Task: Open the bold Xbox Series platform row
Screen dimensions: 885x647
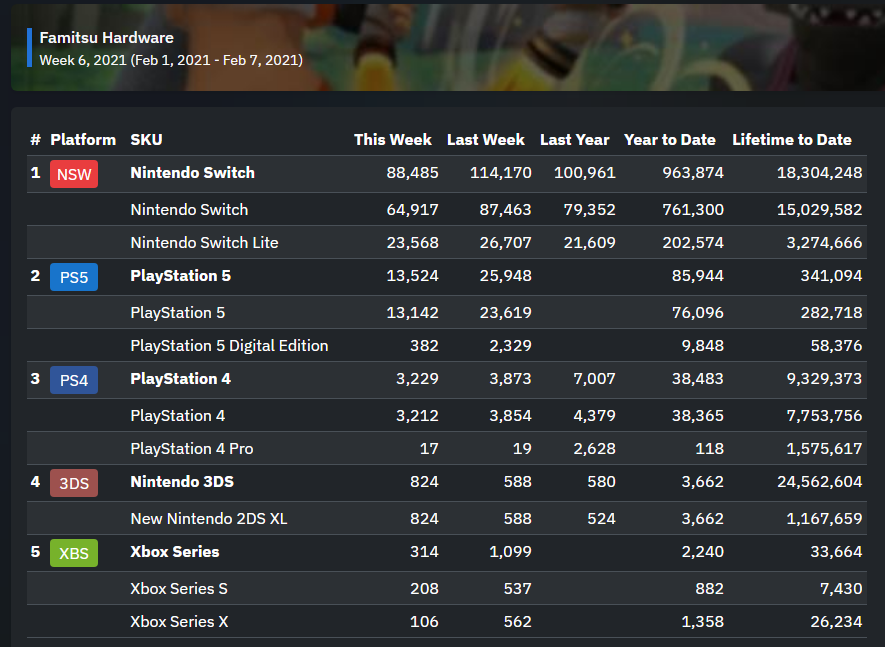Action: (x=446, y=553)
